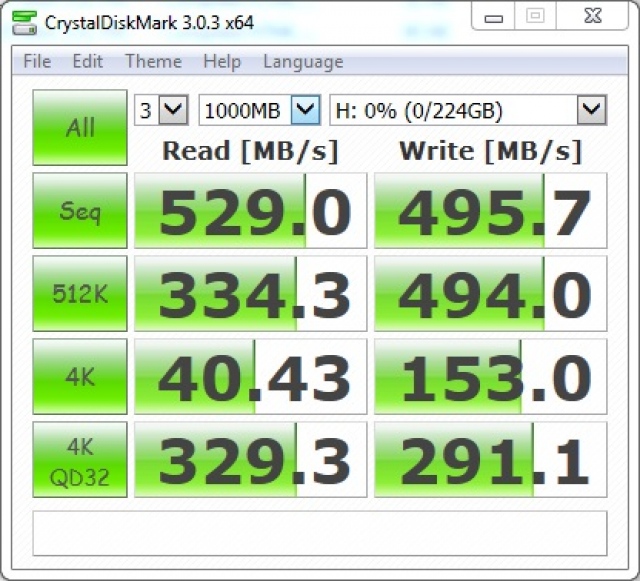Start the 4K QD32 benchmark test

(80, 460)
